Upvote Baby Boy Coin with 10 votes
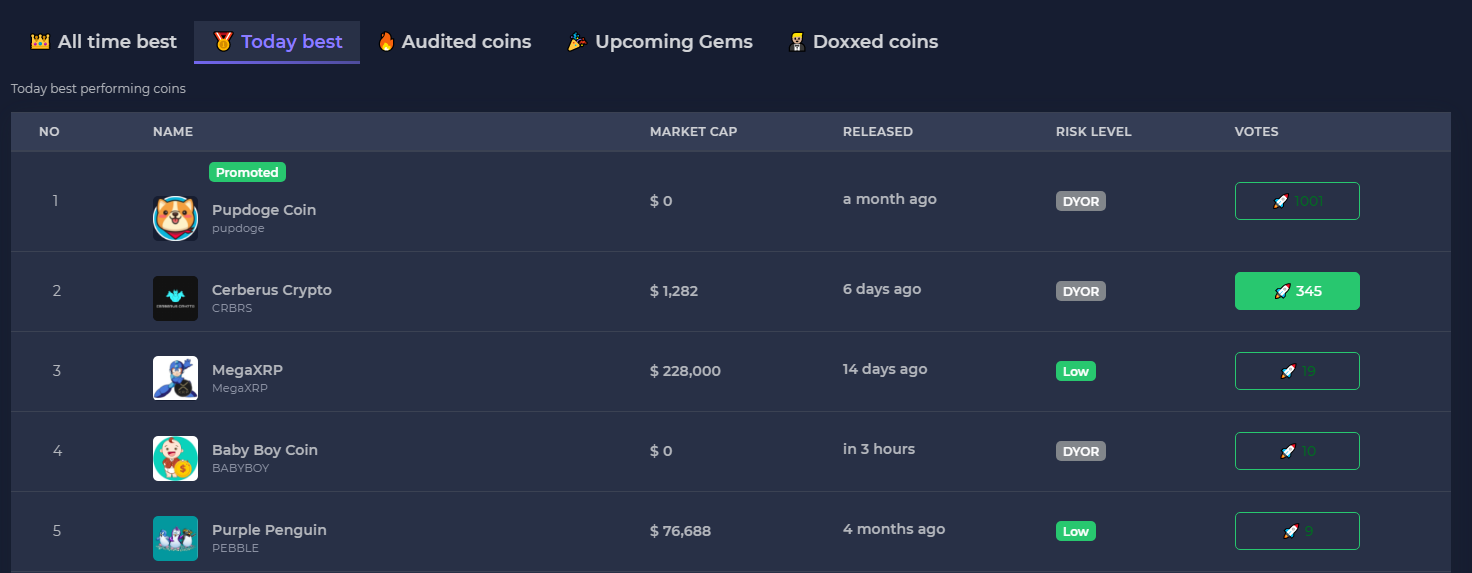 (1297, 451)
